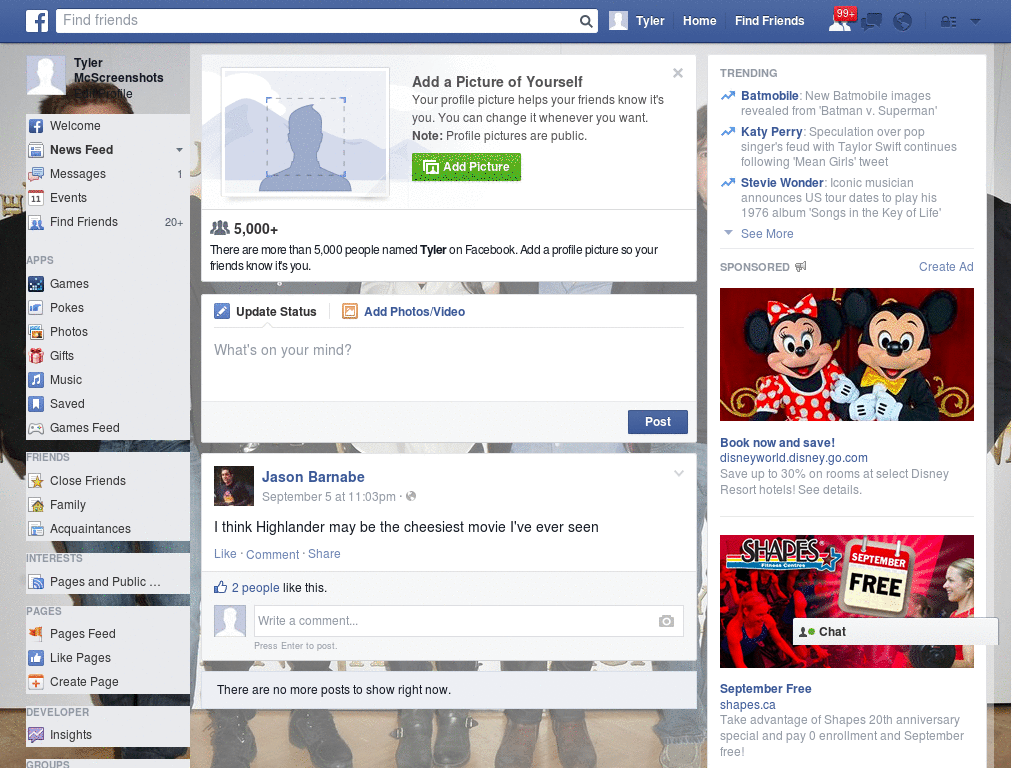Click the post audience globe icon
1024x768 pixels.
[411, 496]
